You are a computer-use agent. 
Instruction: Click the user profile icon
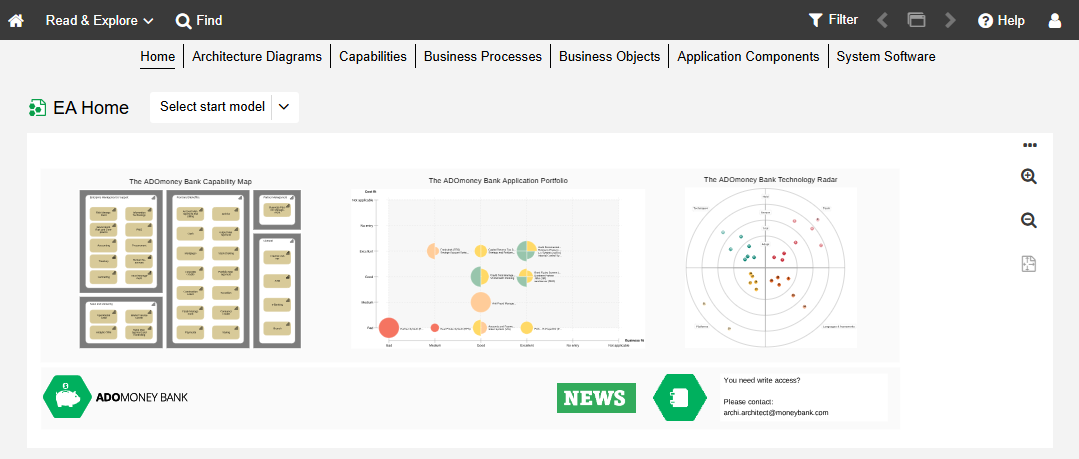[1054, 20]
